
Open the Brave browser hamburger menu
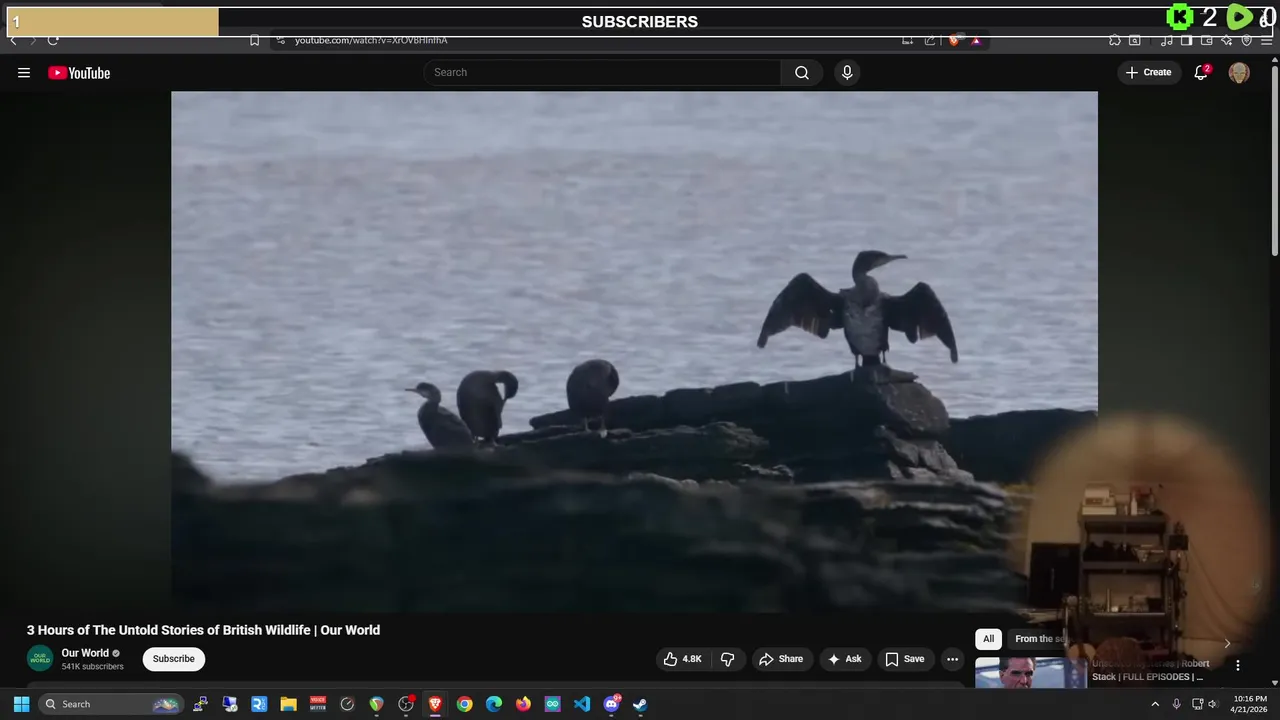[1266, 41]
